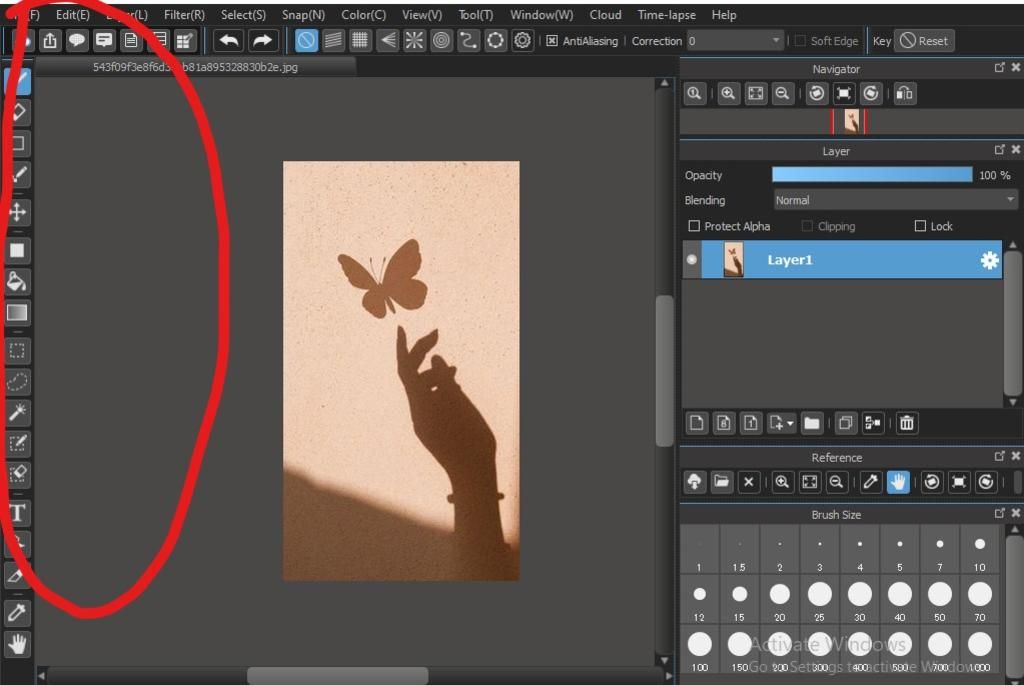Choose brush size 10
The image size is (1024, 685).
pos(980,550)
